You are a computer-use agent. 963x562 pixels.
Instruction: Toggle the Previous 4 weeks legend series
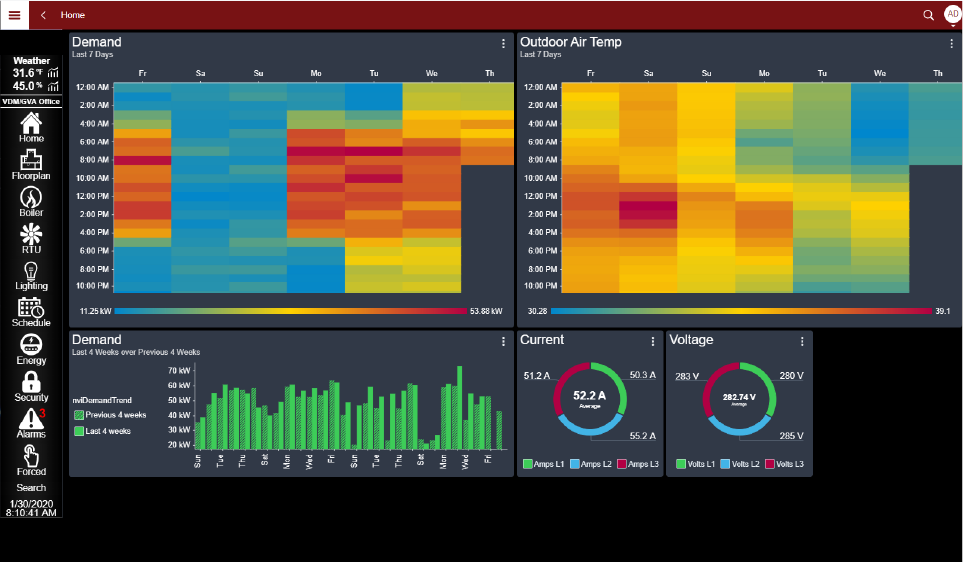(110, 415)
